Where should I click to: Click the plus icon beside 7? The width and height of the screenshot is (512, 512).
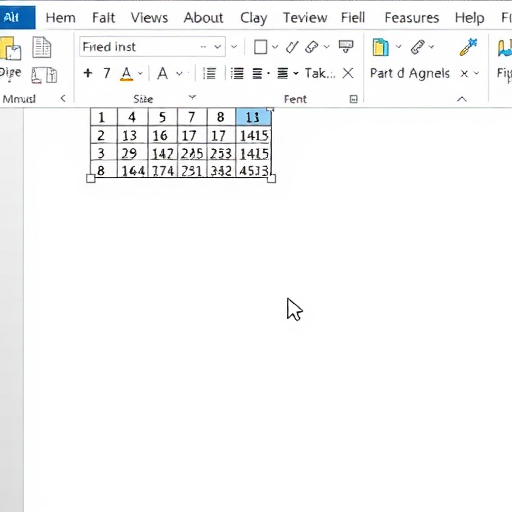pyautogui.click(x=88, y=73)
